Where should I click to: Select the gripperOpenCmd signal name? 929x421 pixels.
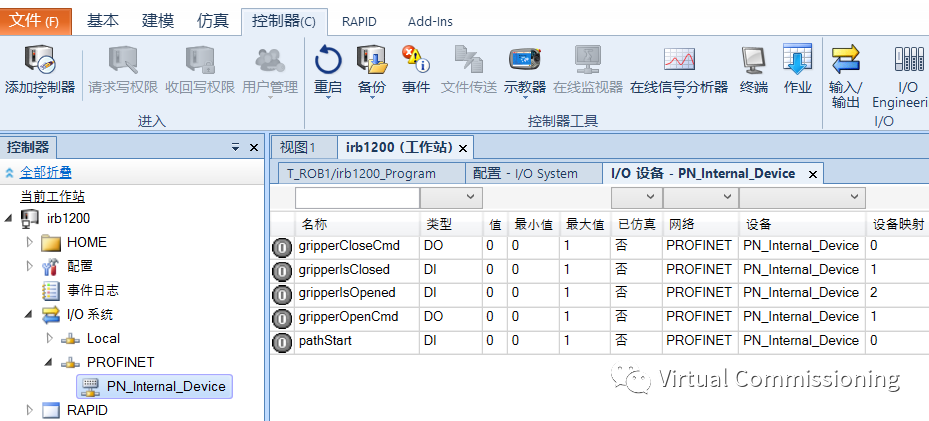pos(348,317)
